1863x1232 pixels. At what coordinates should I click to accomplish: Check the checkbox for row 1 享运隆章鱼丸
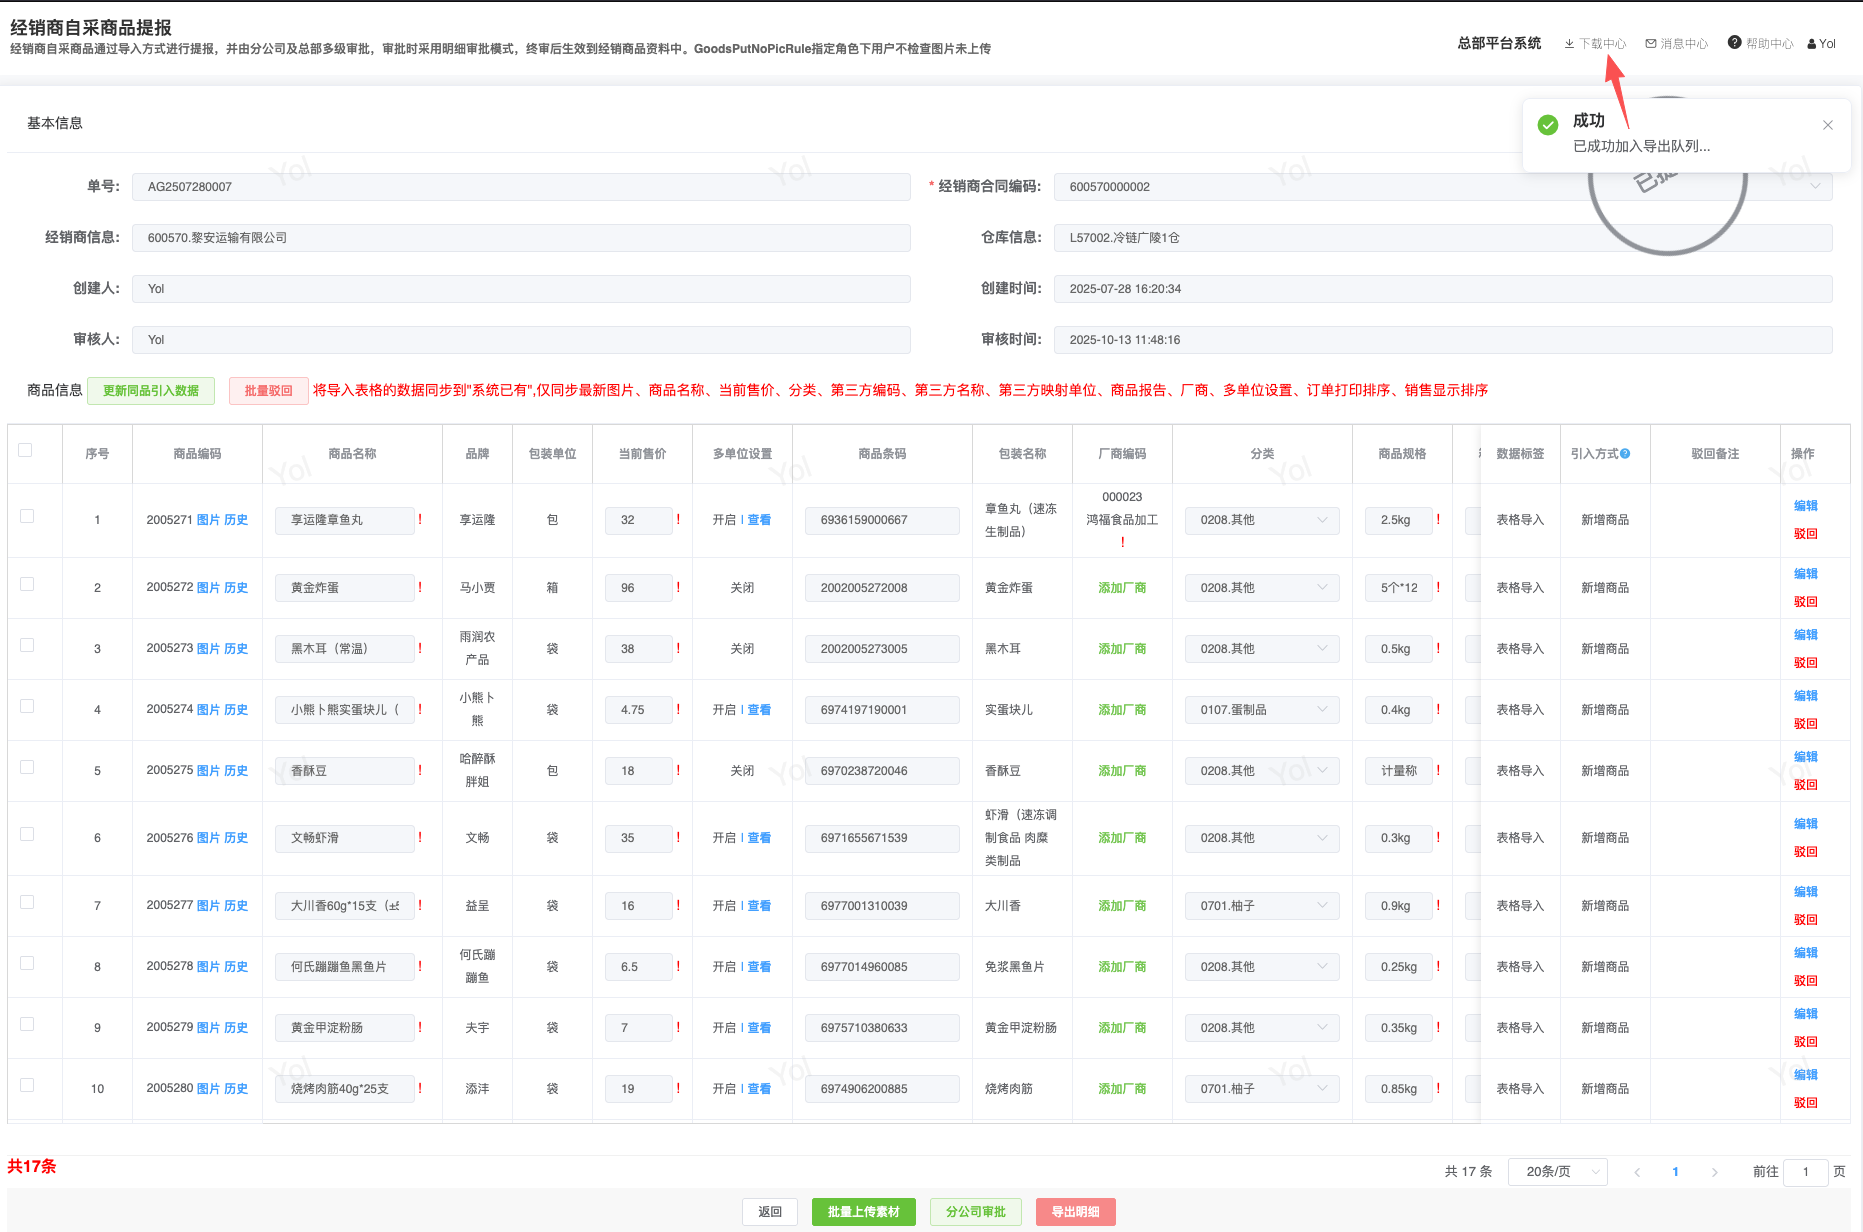27,516
